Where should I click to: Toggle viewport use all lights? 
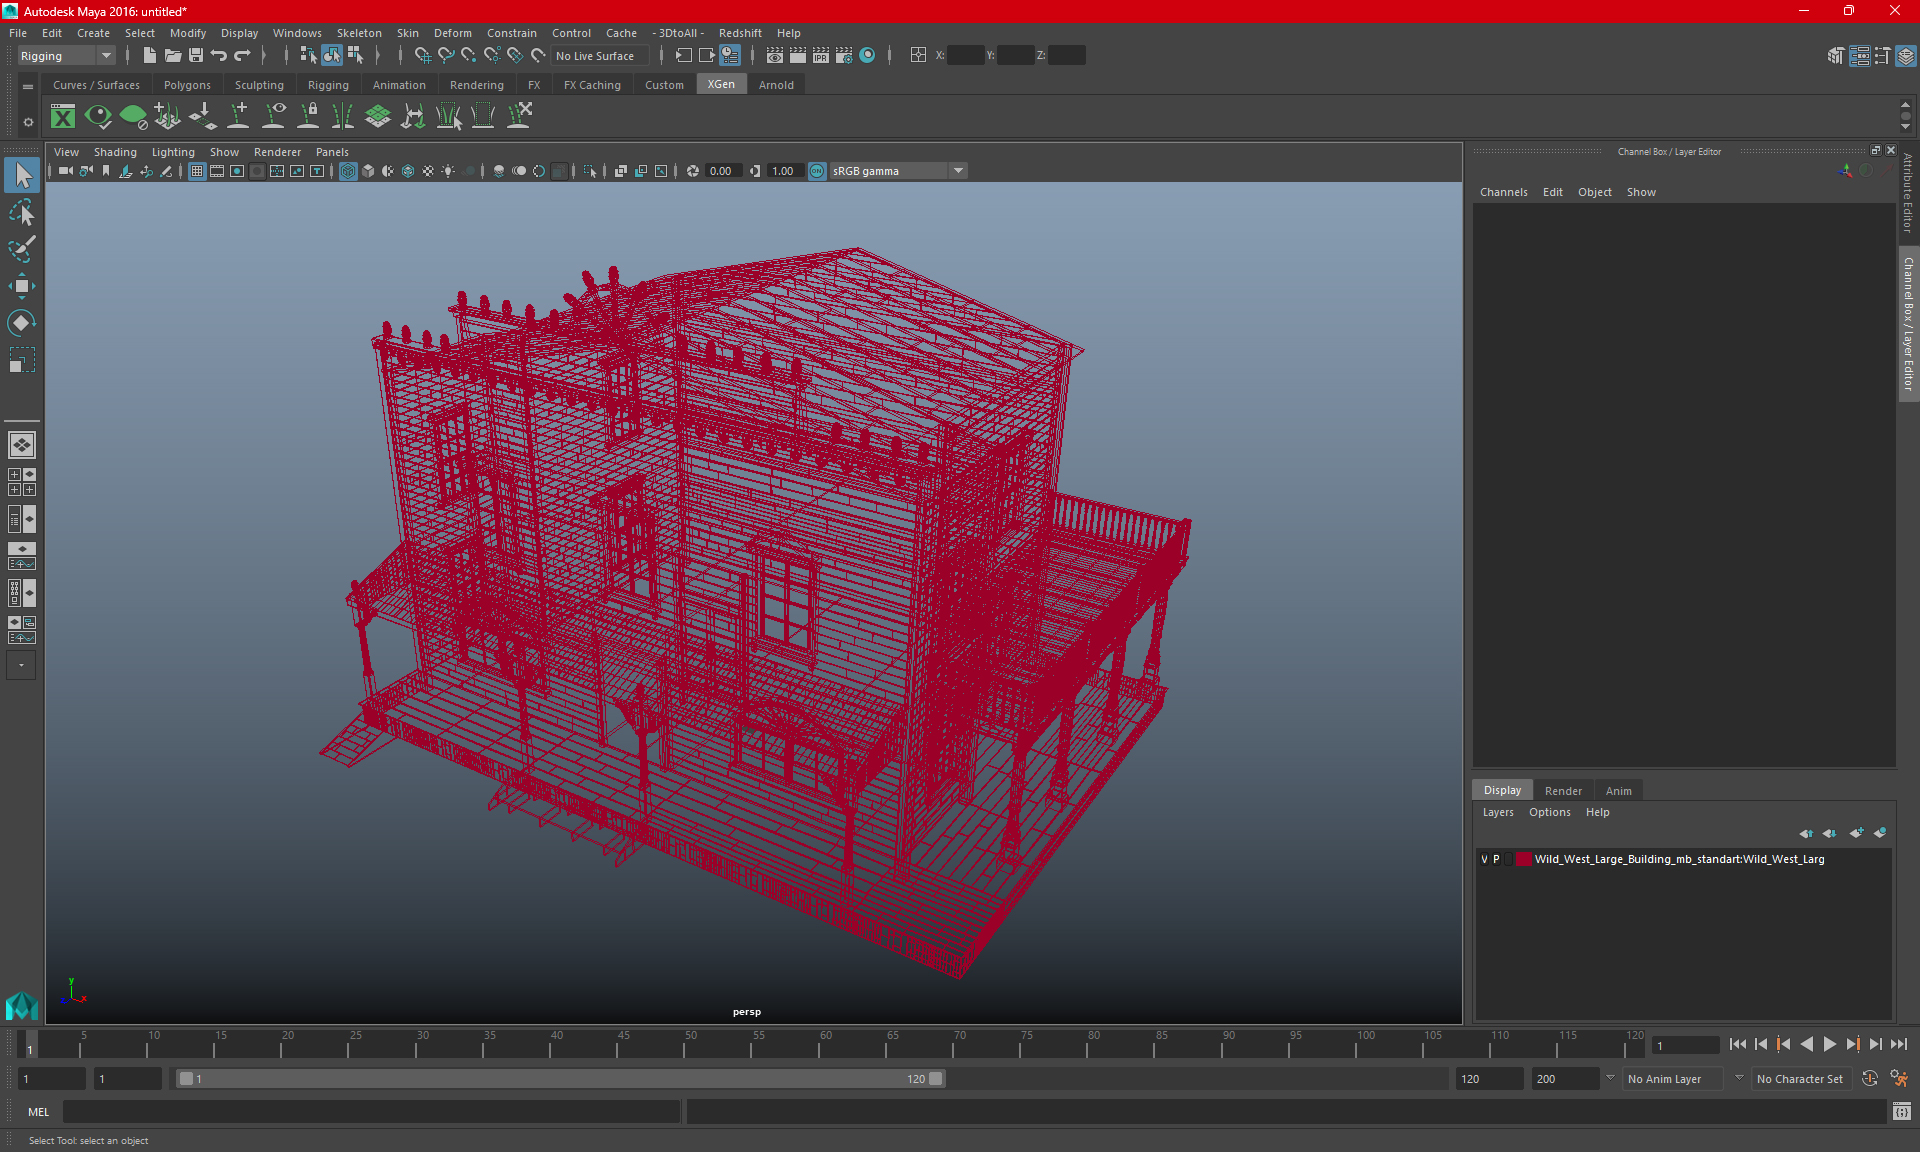pyautogui.click(x=448, y=171)
